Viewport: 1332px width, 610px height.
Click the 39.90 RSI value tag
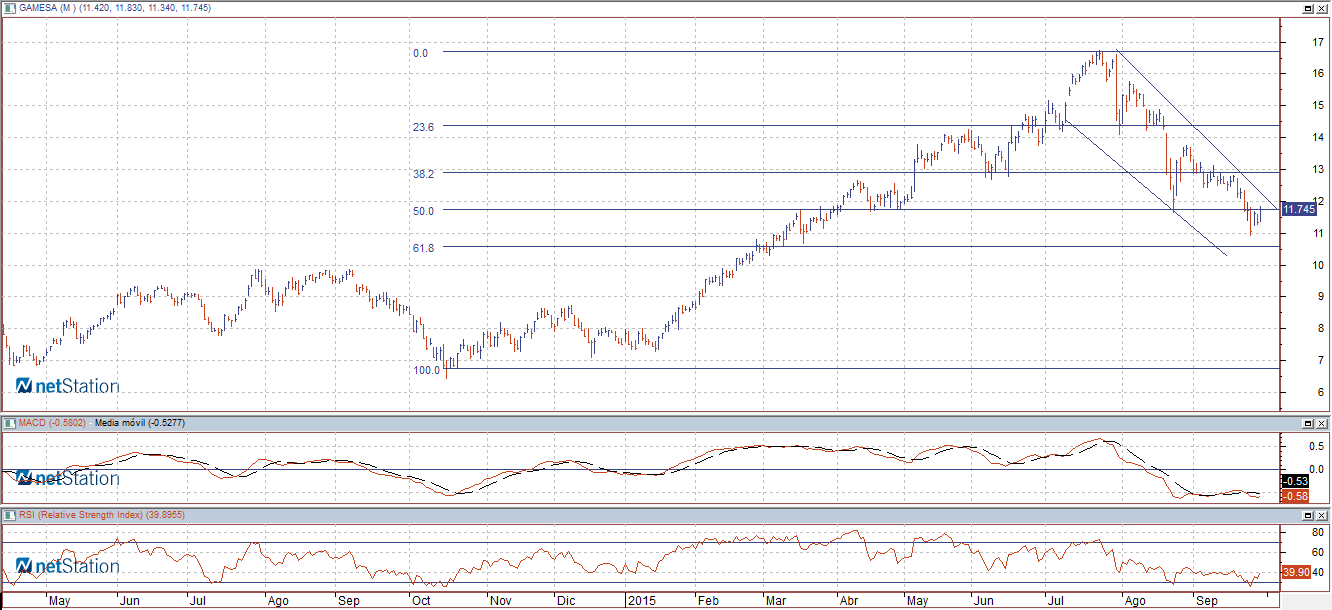[1295, 572]
